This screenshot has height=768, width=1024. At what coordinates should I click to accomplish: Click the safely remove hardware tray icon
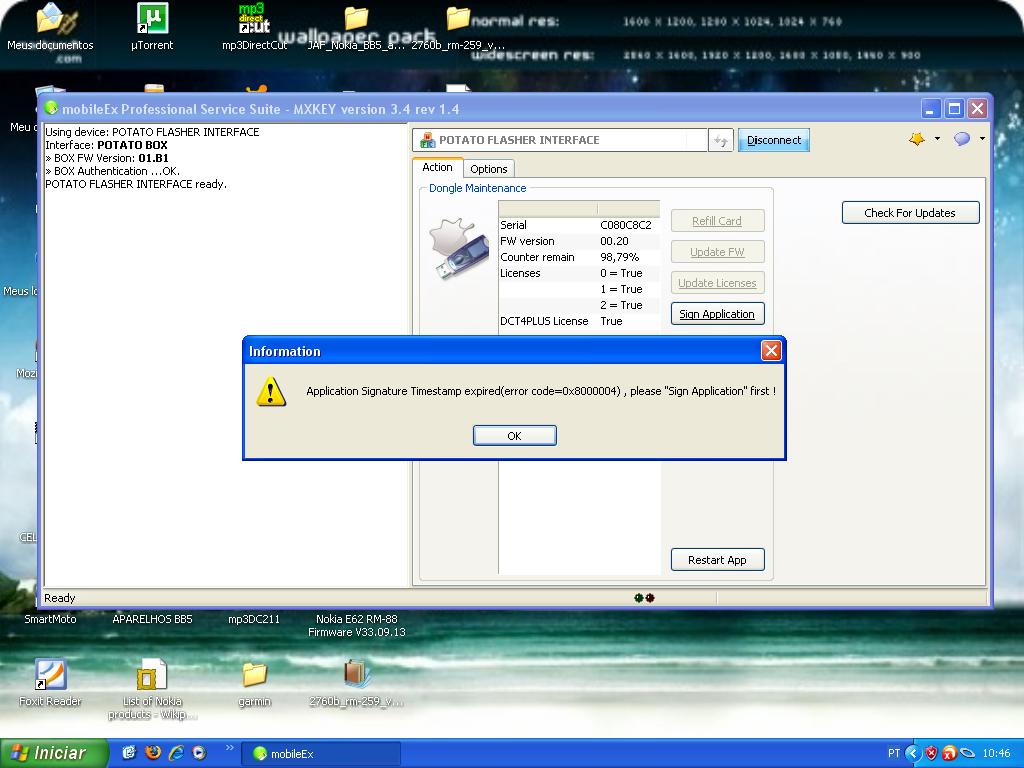(x=967, y=753)
